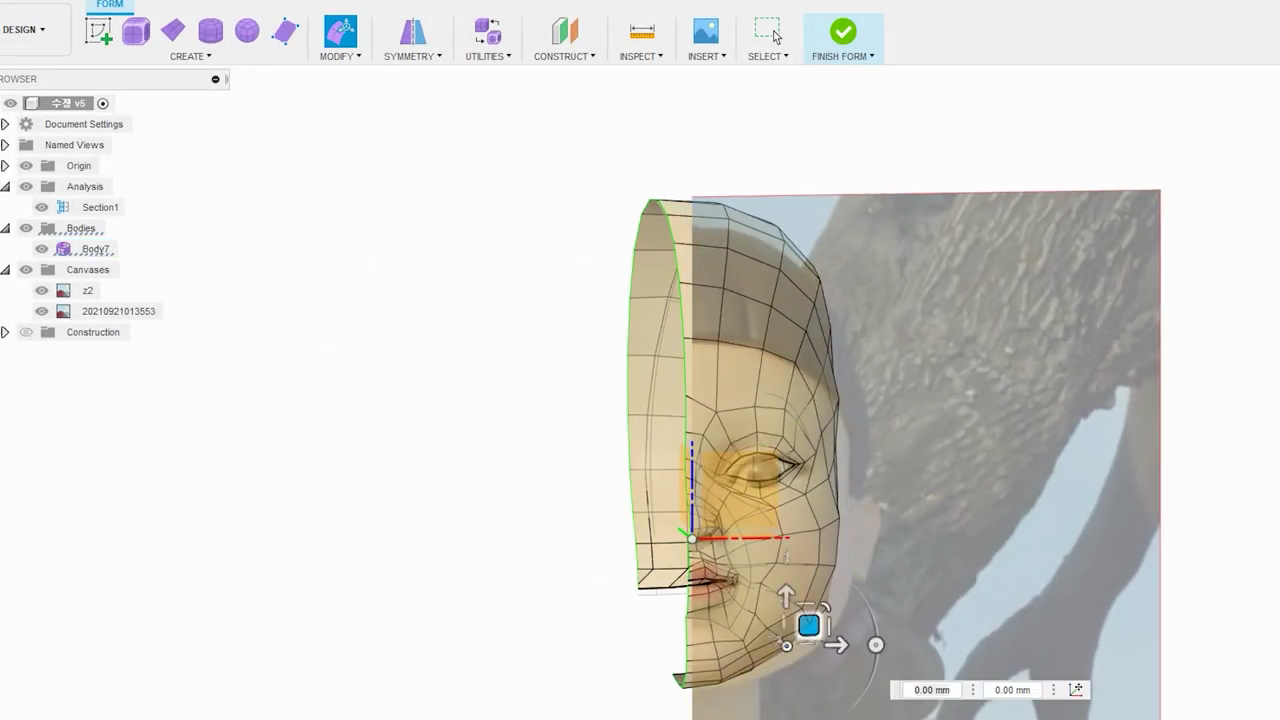Screen dimensions: 1280x720
Task: Open the SELECT dropdown menu
Action: tap(768, 56)
